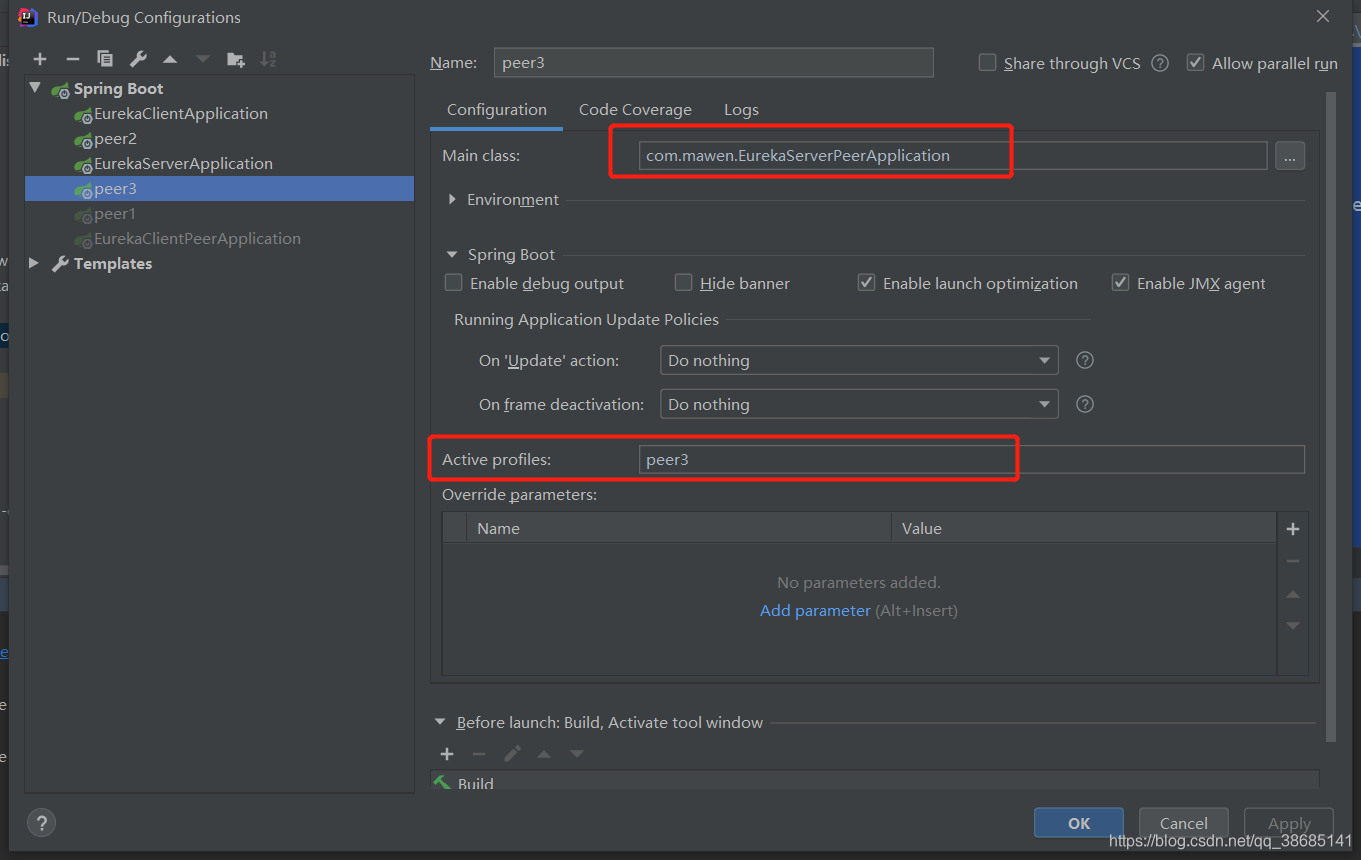
Task: Add a new configuration with the plus icon
Action: (40, 59)
